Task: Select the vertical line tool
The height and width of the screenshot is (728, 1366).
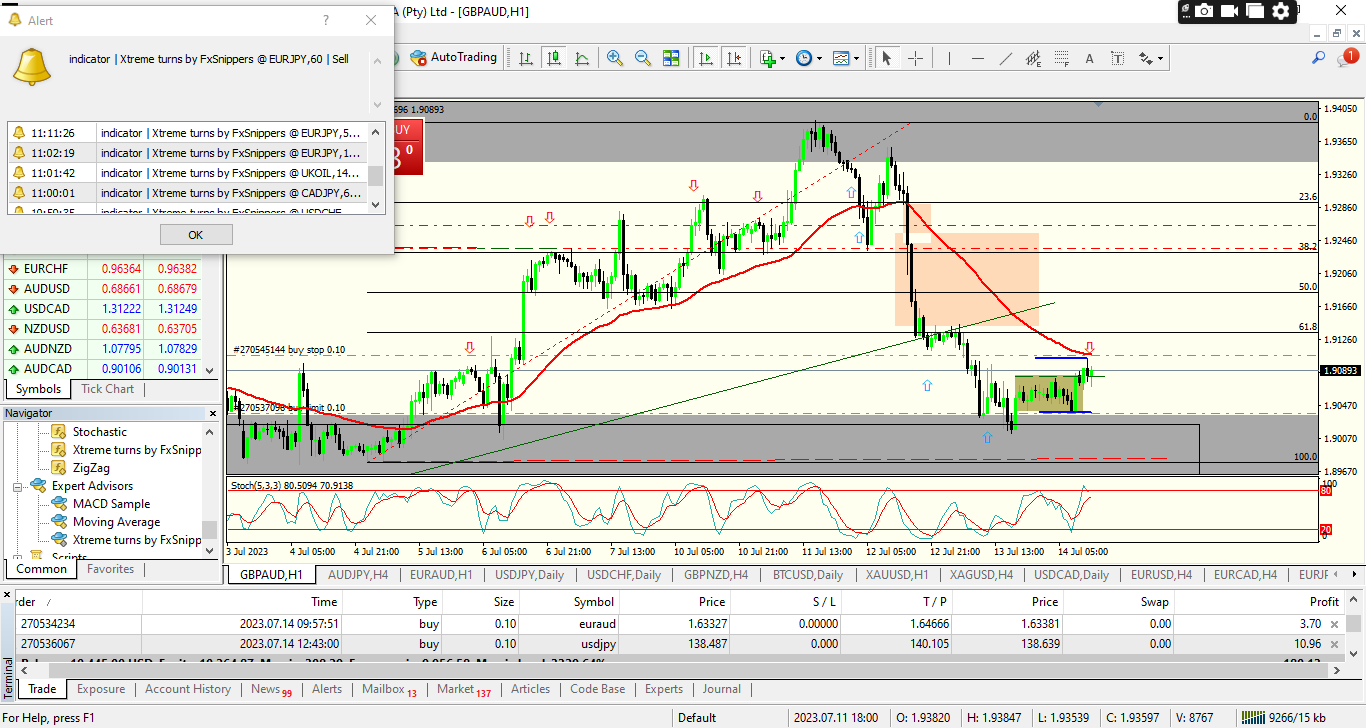Action: pos(949,58)
